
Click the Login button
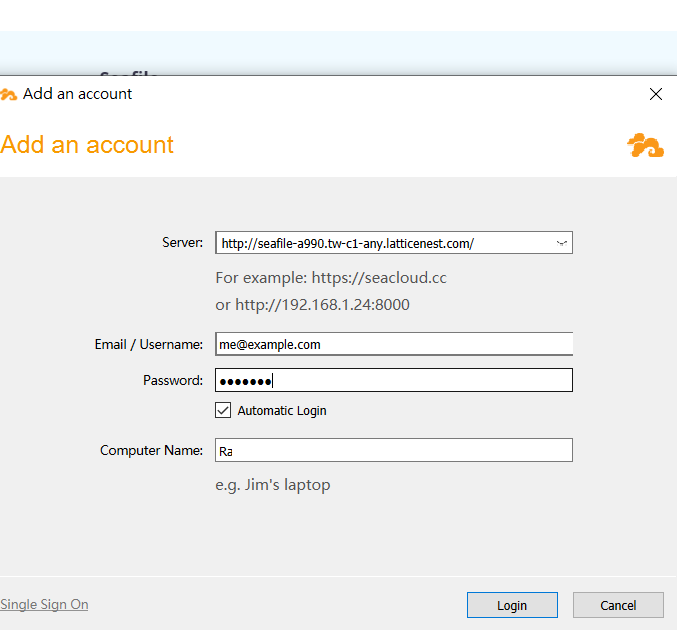(512, 605)
